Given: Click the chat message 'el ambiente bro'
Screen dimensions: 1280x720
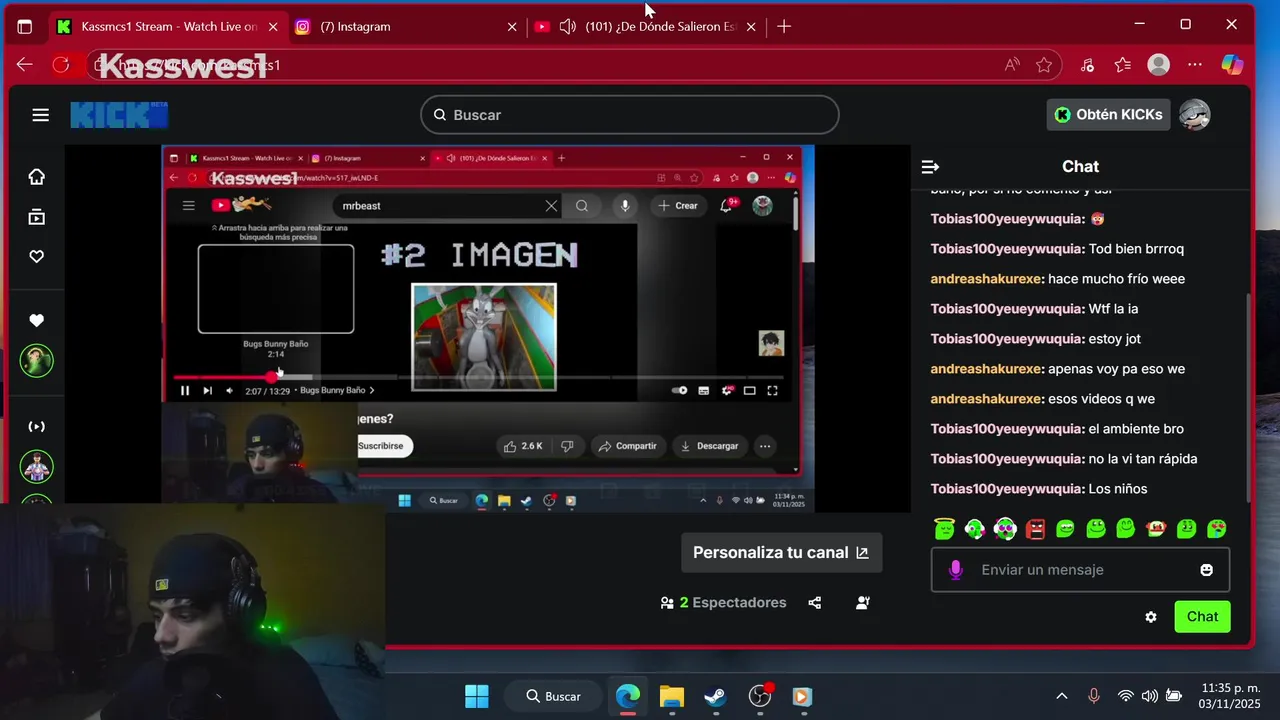Looking at the screenshot, I should coord(1136,429).
